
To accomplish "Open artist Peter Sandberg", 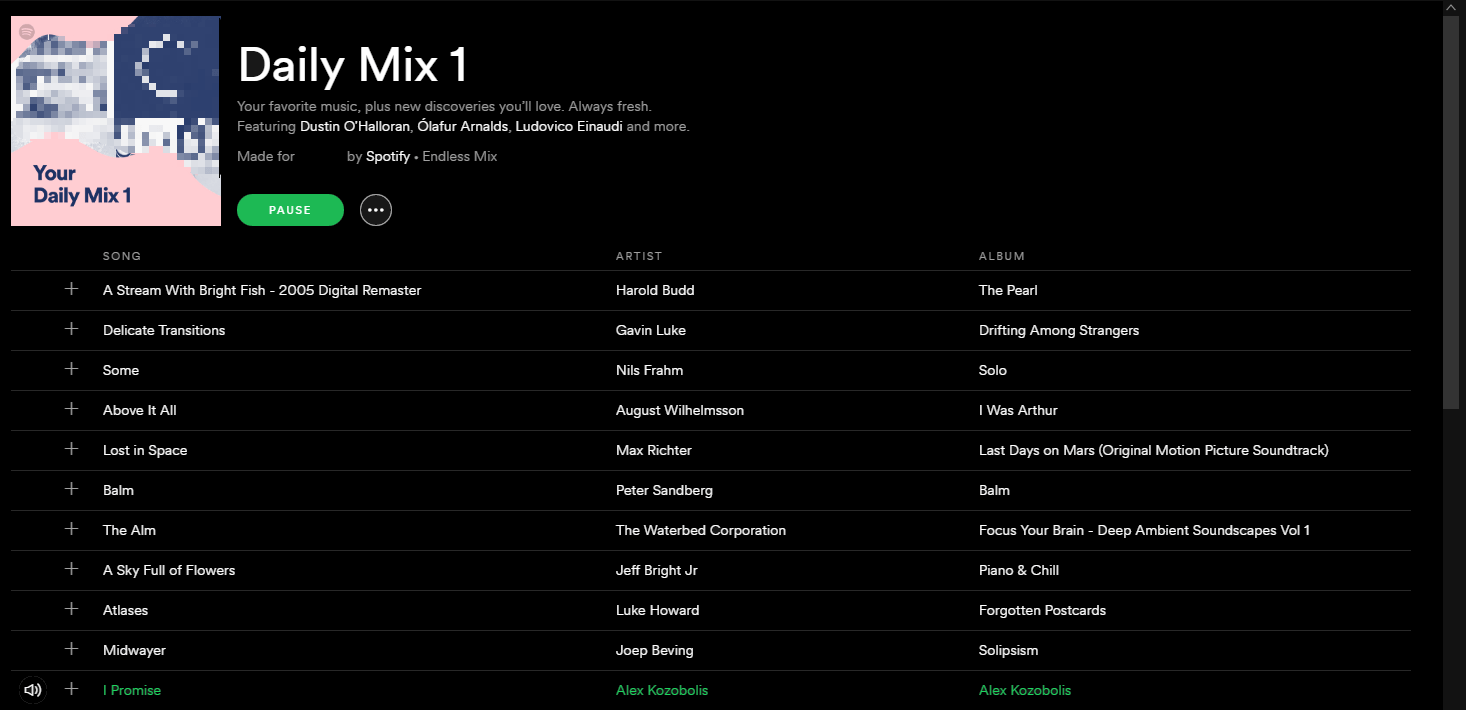I will (x=664, y=490).
